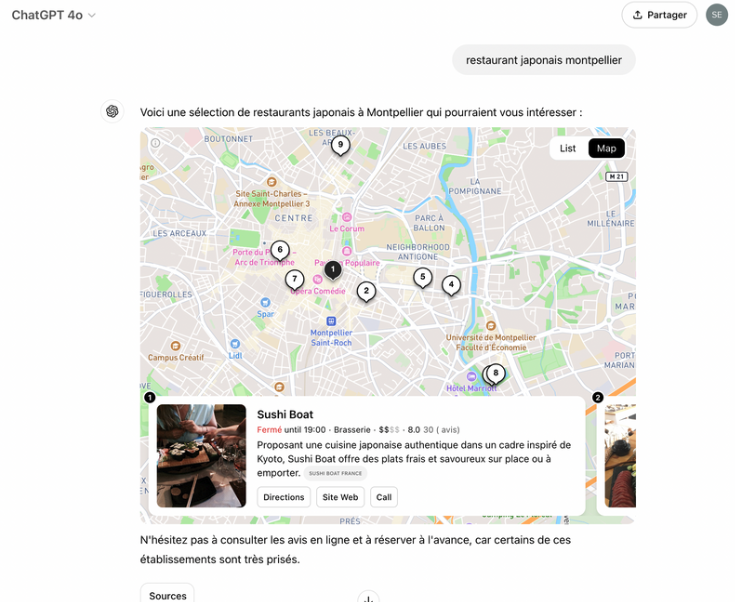Select map pin number 5

[x=422, y=278]
